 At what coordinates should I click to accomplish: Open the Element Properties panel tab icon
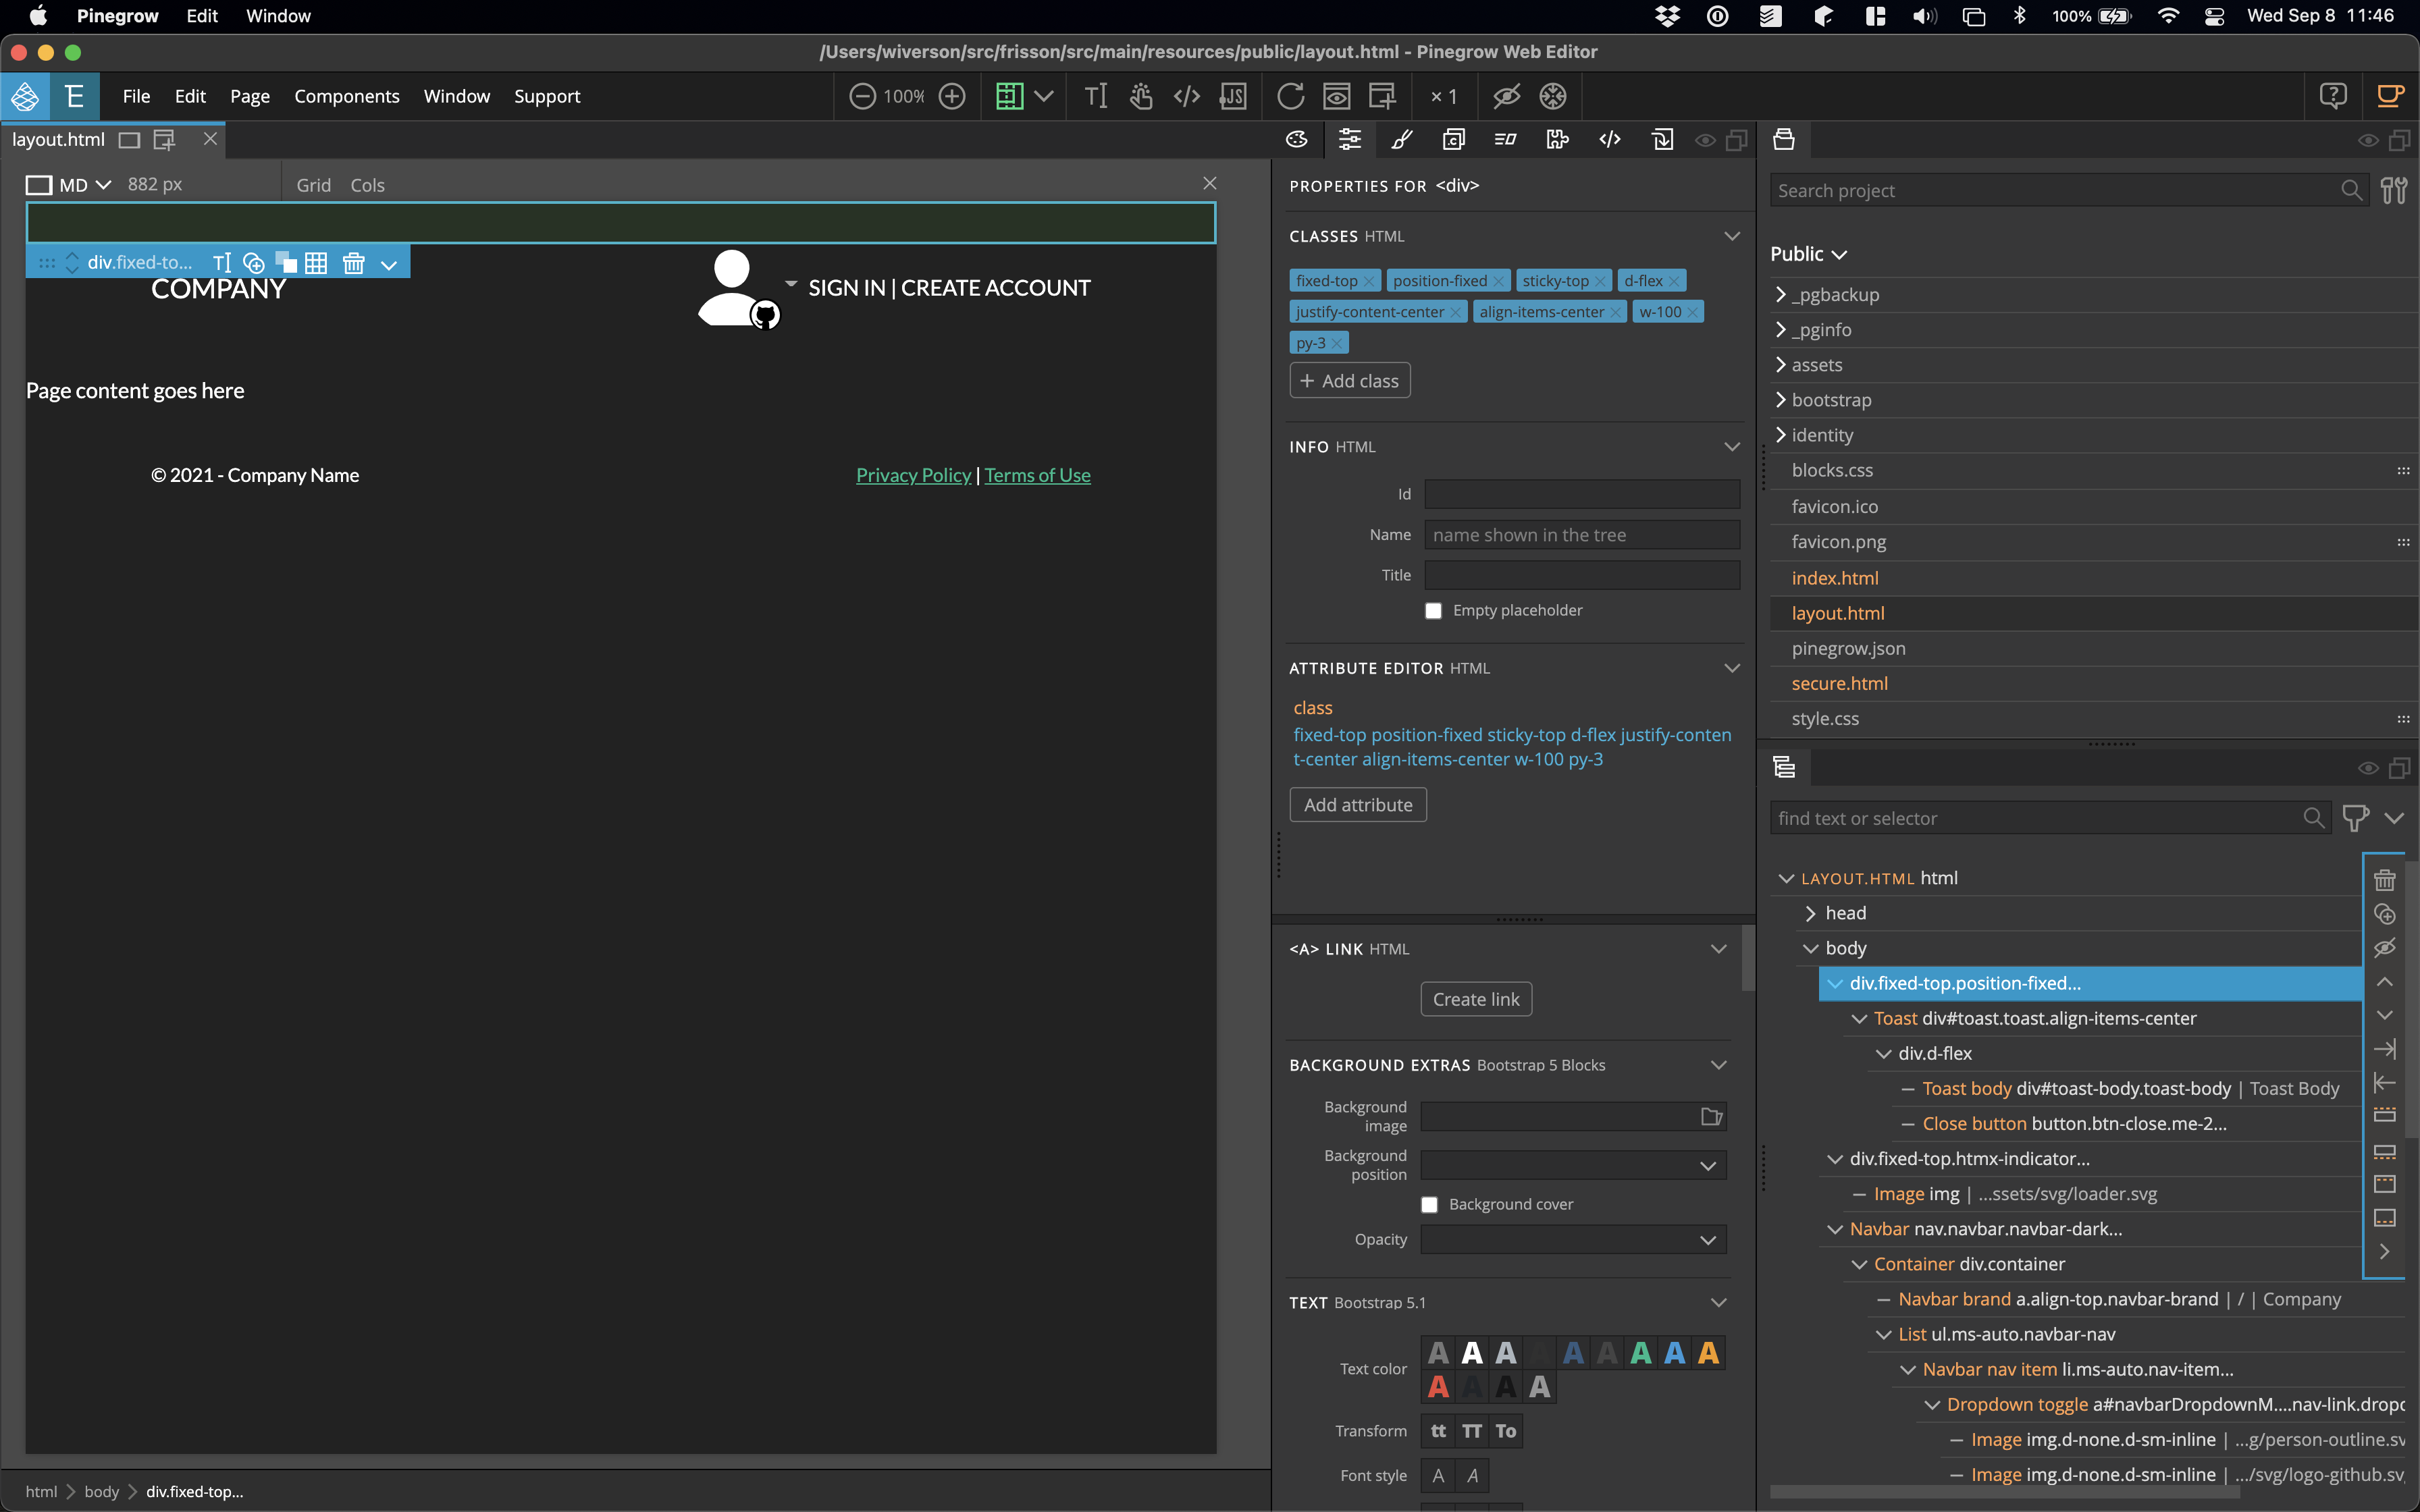(x=1349, y=140)
